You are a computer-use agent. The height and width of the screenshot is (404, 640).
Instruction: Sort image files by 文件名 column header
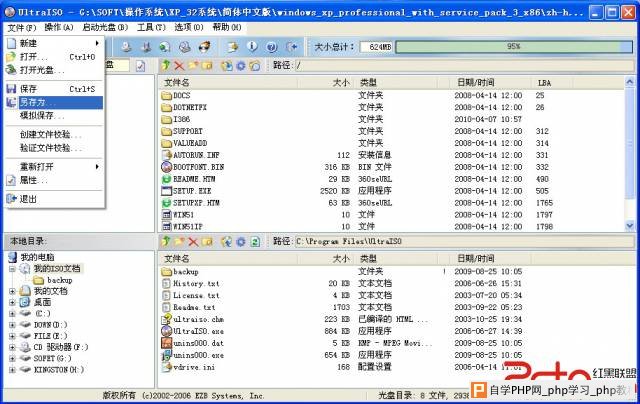pyautogui.click(x=228, y=83)
